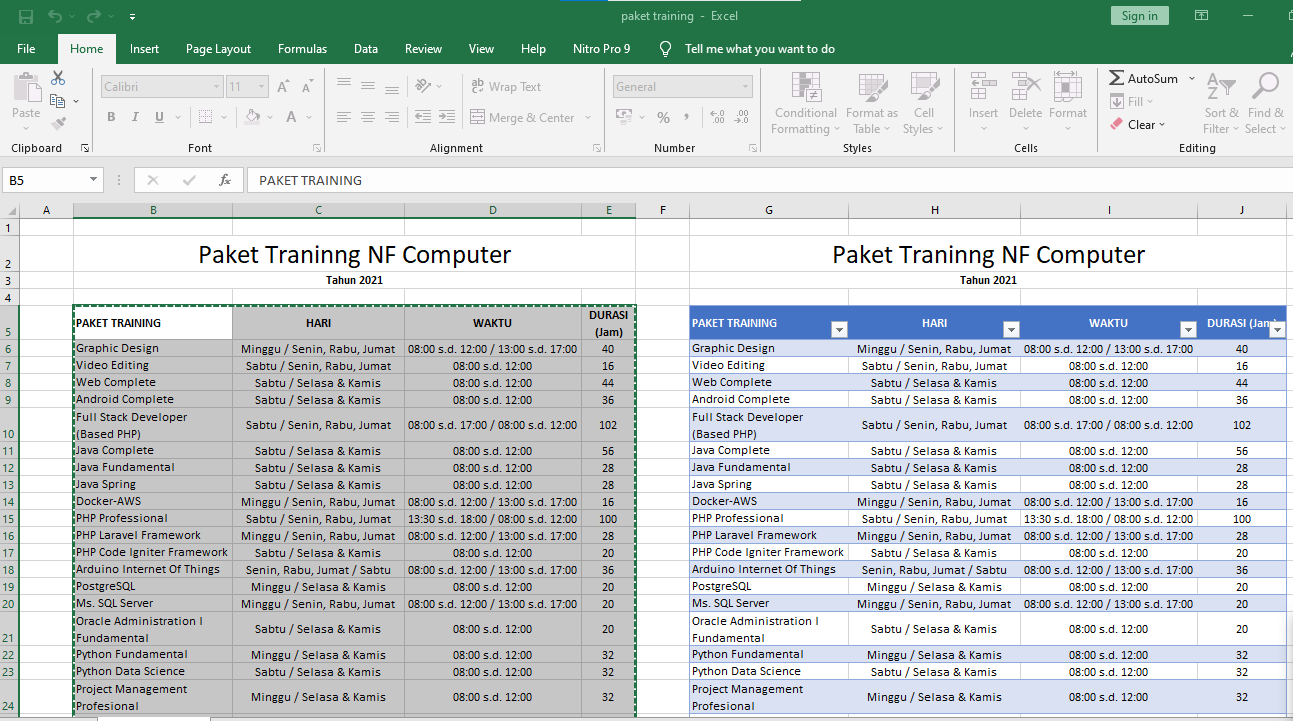Switch to the Formulas ribbon tab
The height and width of the screenshot is (721, 1293).
point(302,48)
